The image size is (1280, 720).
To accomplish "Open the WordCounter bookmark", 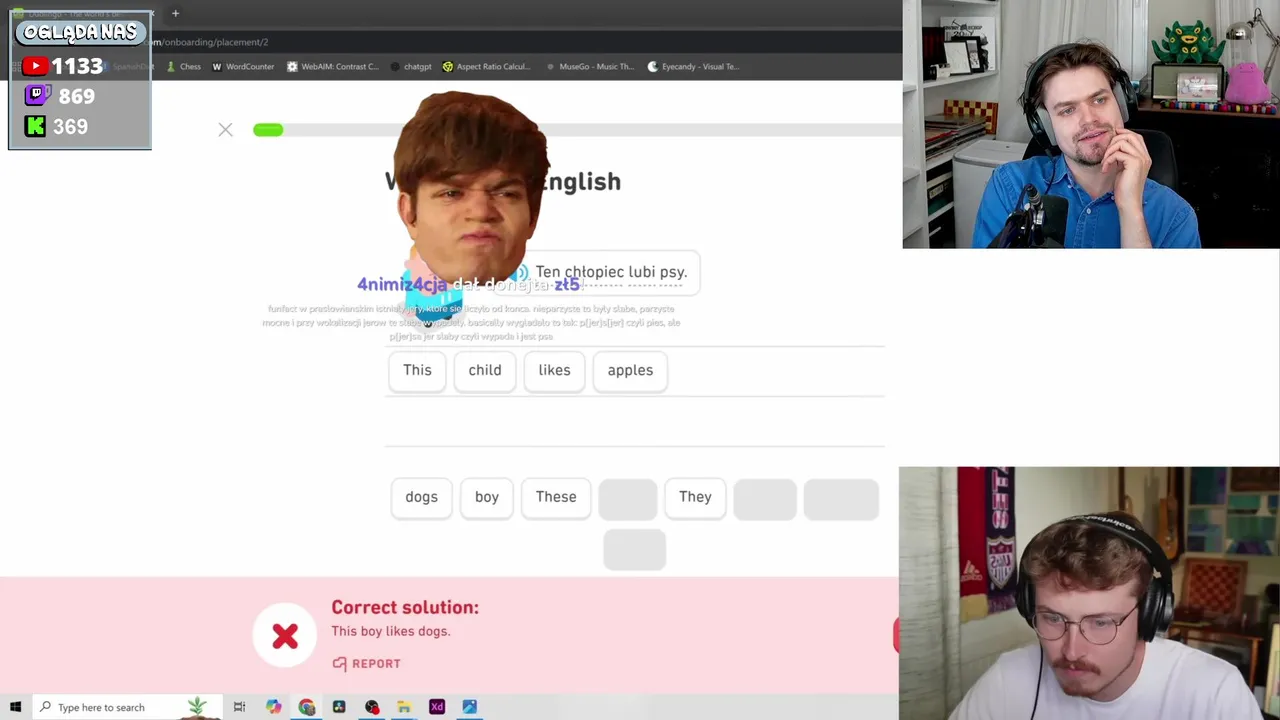I will pyautogui.click(x=243, y=67).
